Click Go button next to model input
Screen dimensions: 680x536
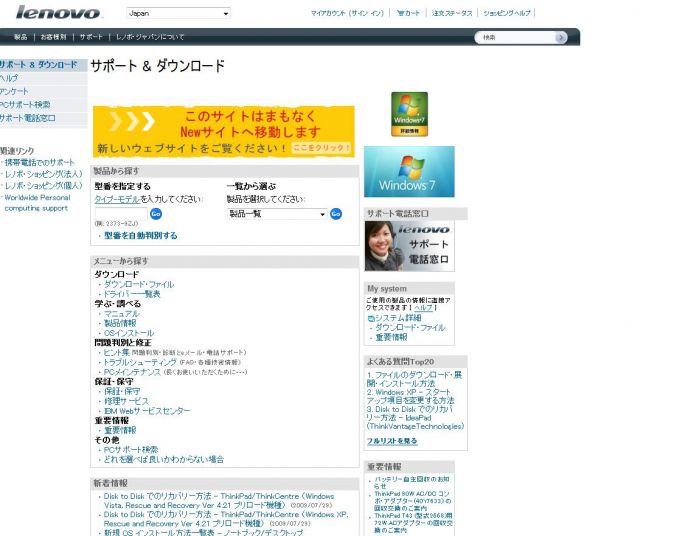click(156, 214)
